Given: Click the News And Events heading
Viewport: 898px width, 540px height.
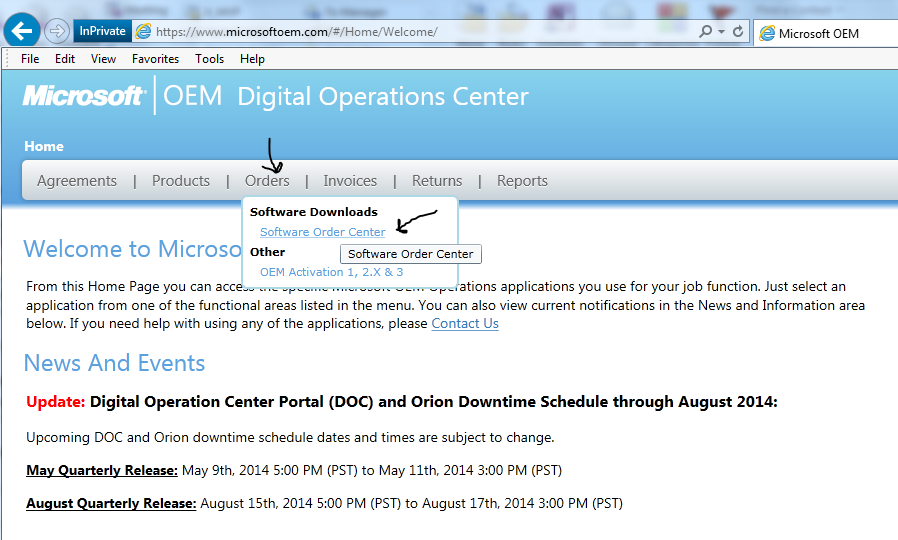Looking at the screenshot, I should [x=115, y=363].
